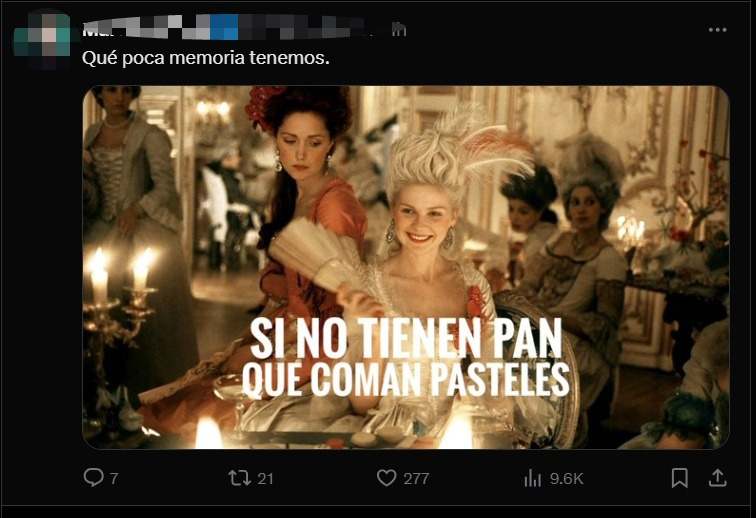Bookmark this post
This screenshot has height=518, width=756.
680,478
